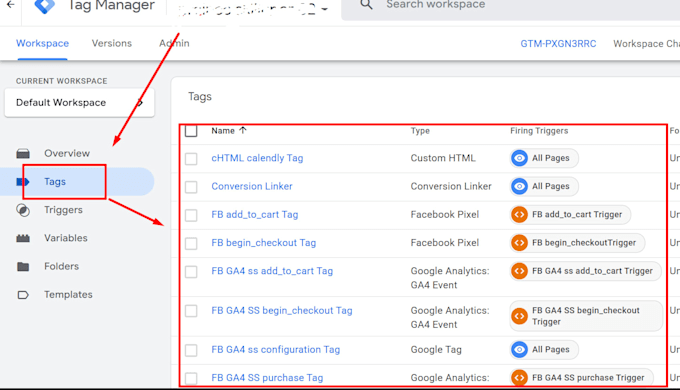This screenshot has height=390, width=680.
Task: Switch to the Workspace tab
Action: (x=42, y=43)
